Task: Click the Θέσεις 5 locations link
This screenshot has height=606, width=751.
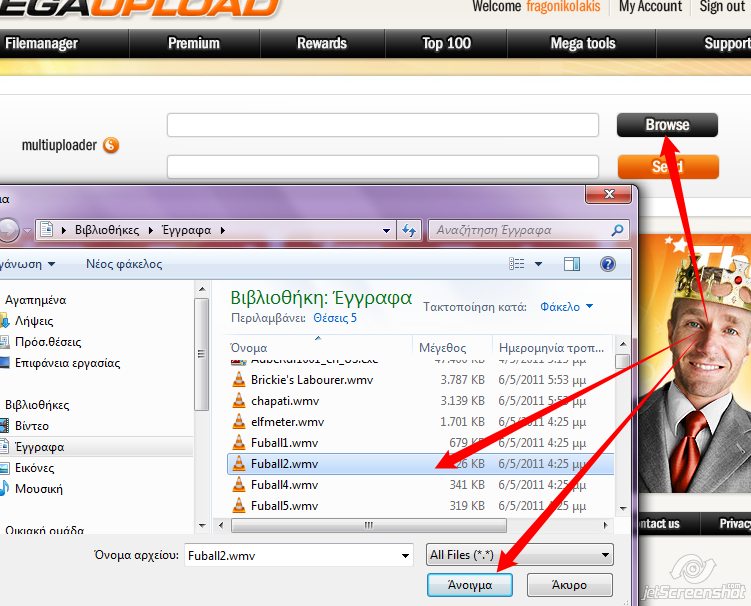Action: 335,318
